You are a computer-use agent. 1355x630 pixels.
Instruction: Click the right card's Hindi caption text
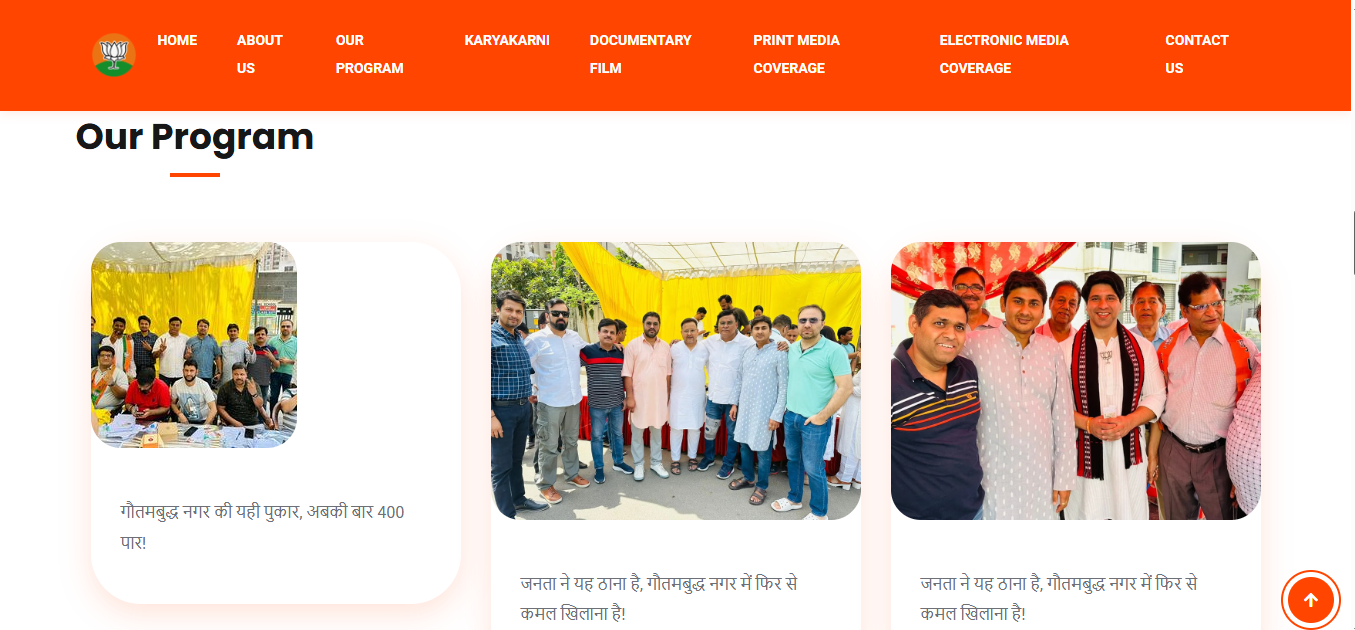[x=1059, y=598]
